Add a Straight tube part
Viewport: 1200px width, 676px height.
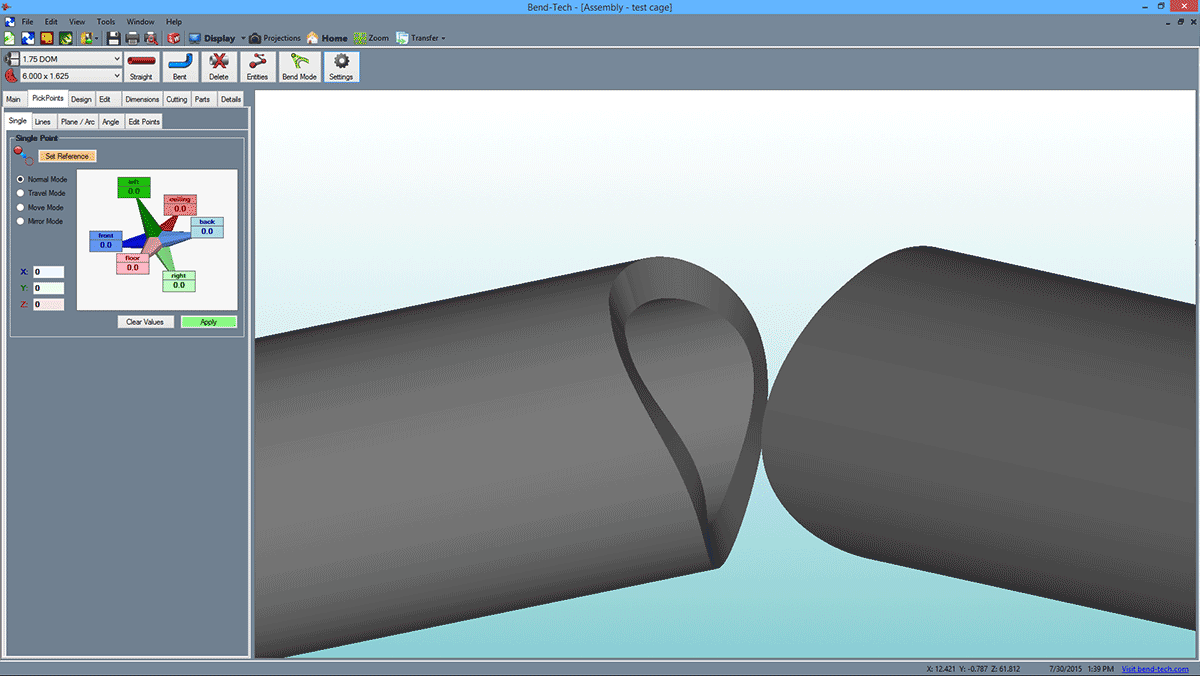141,66
